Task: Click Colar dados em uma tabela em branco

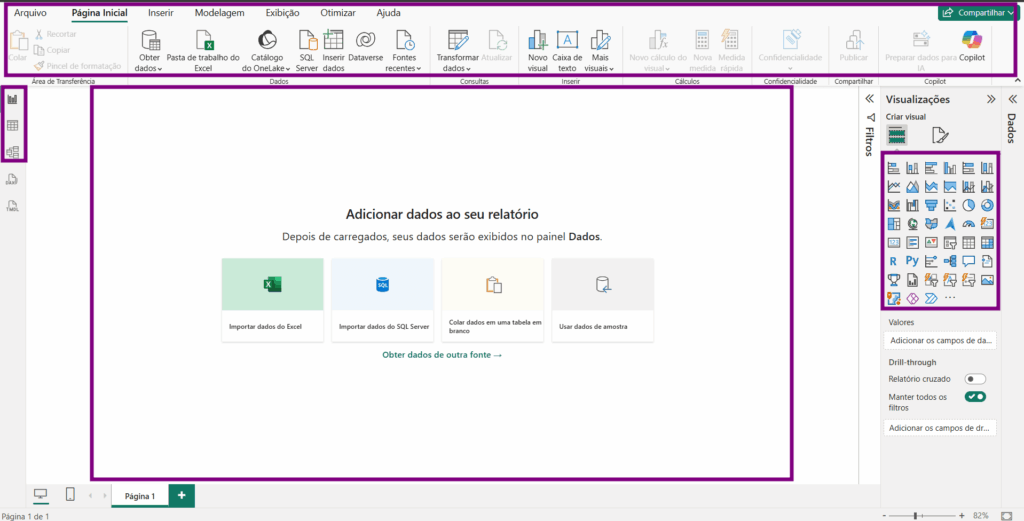Action: [x=492, y=299]
